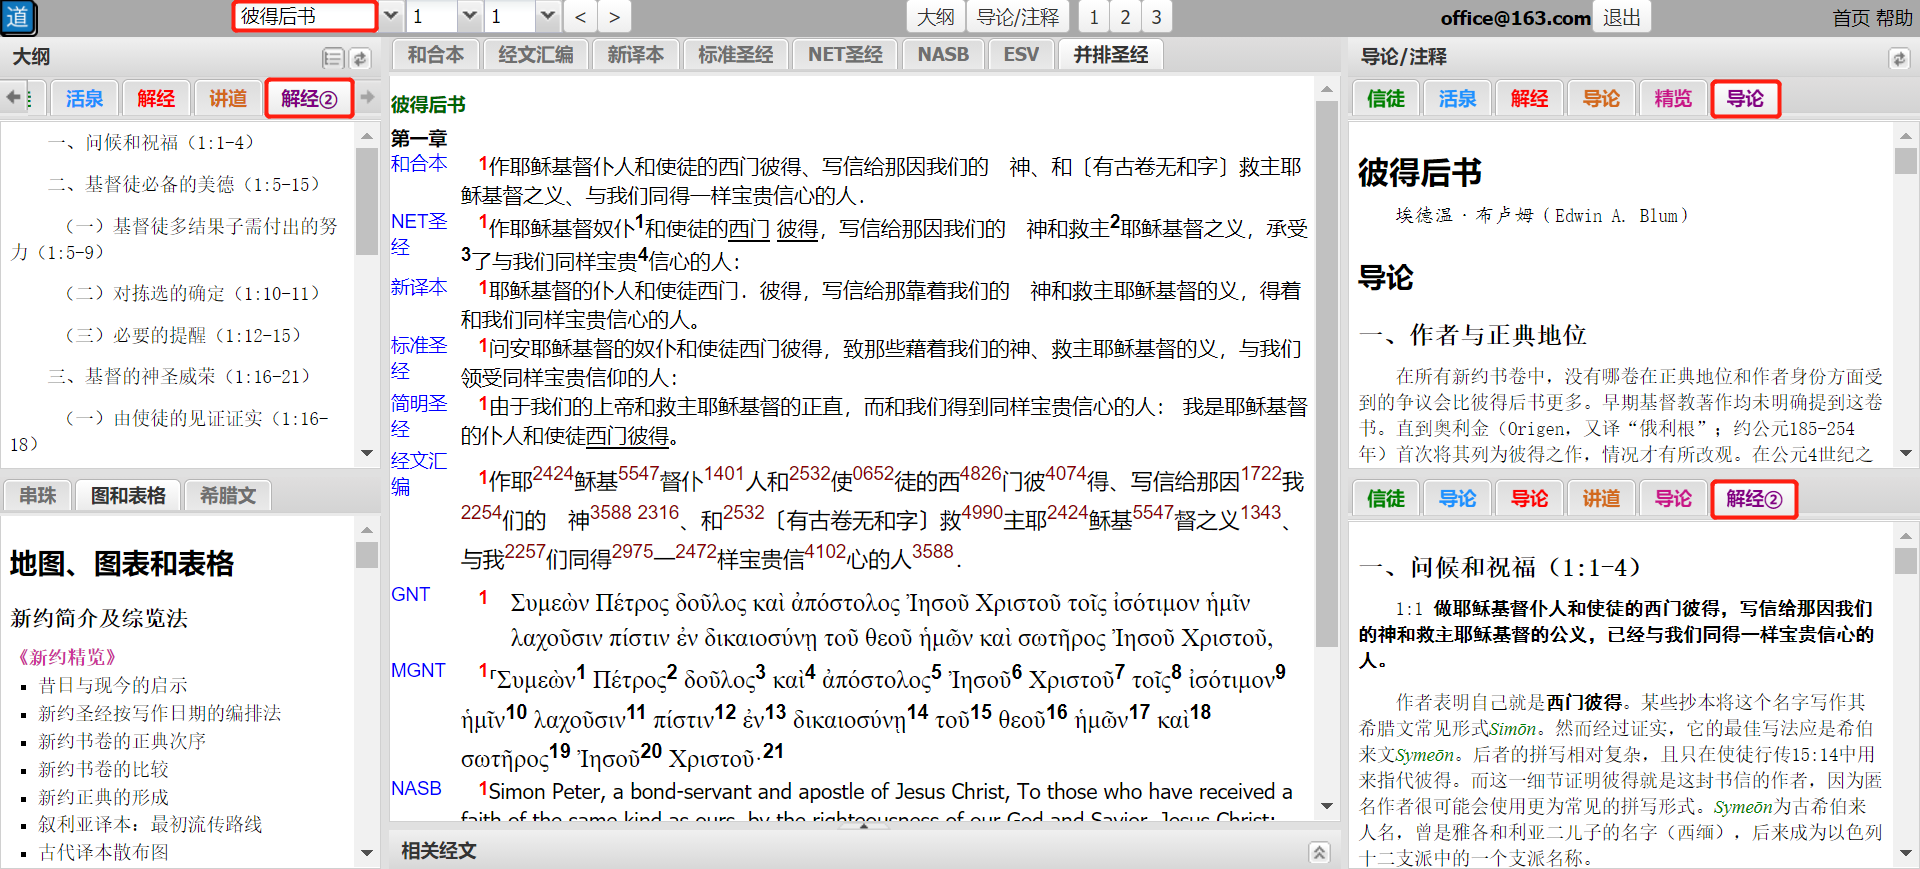Go to previous chapter with < button
Image resolution: width=1920 pixels, height=869 pixels.
[580, 17]
